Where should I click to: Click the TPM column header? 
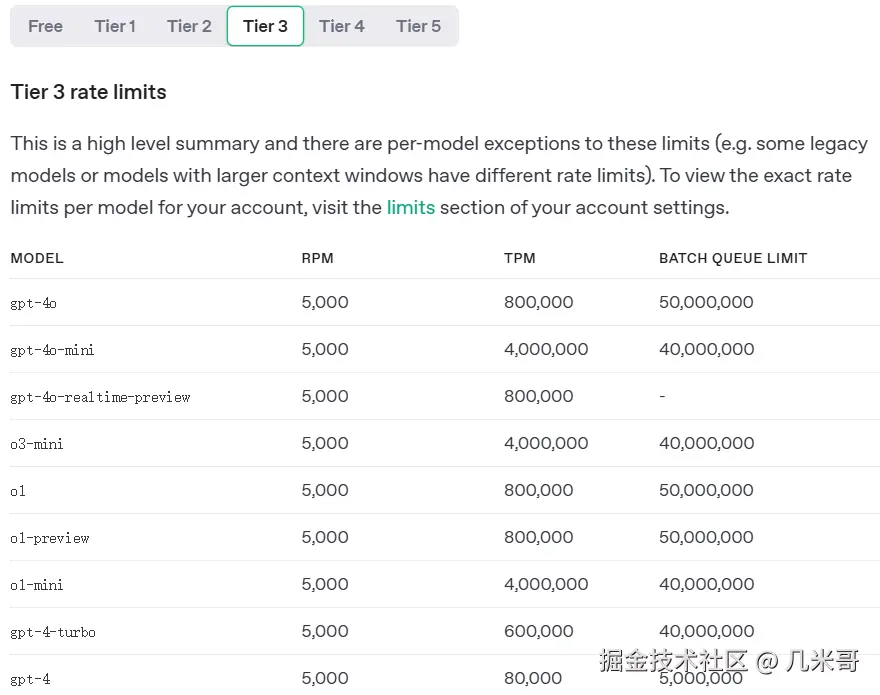tap(520, 258)
